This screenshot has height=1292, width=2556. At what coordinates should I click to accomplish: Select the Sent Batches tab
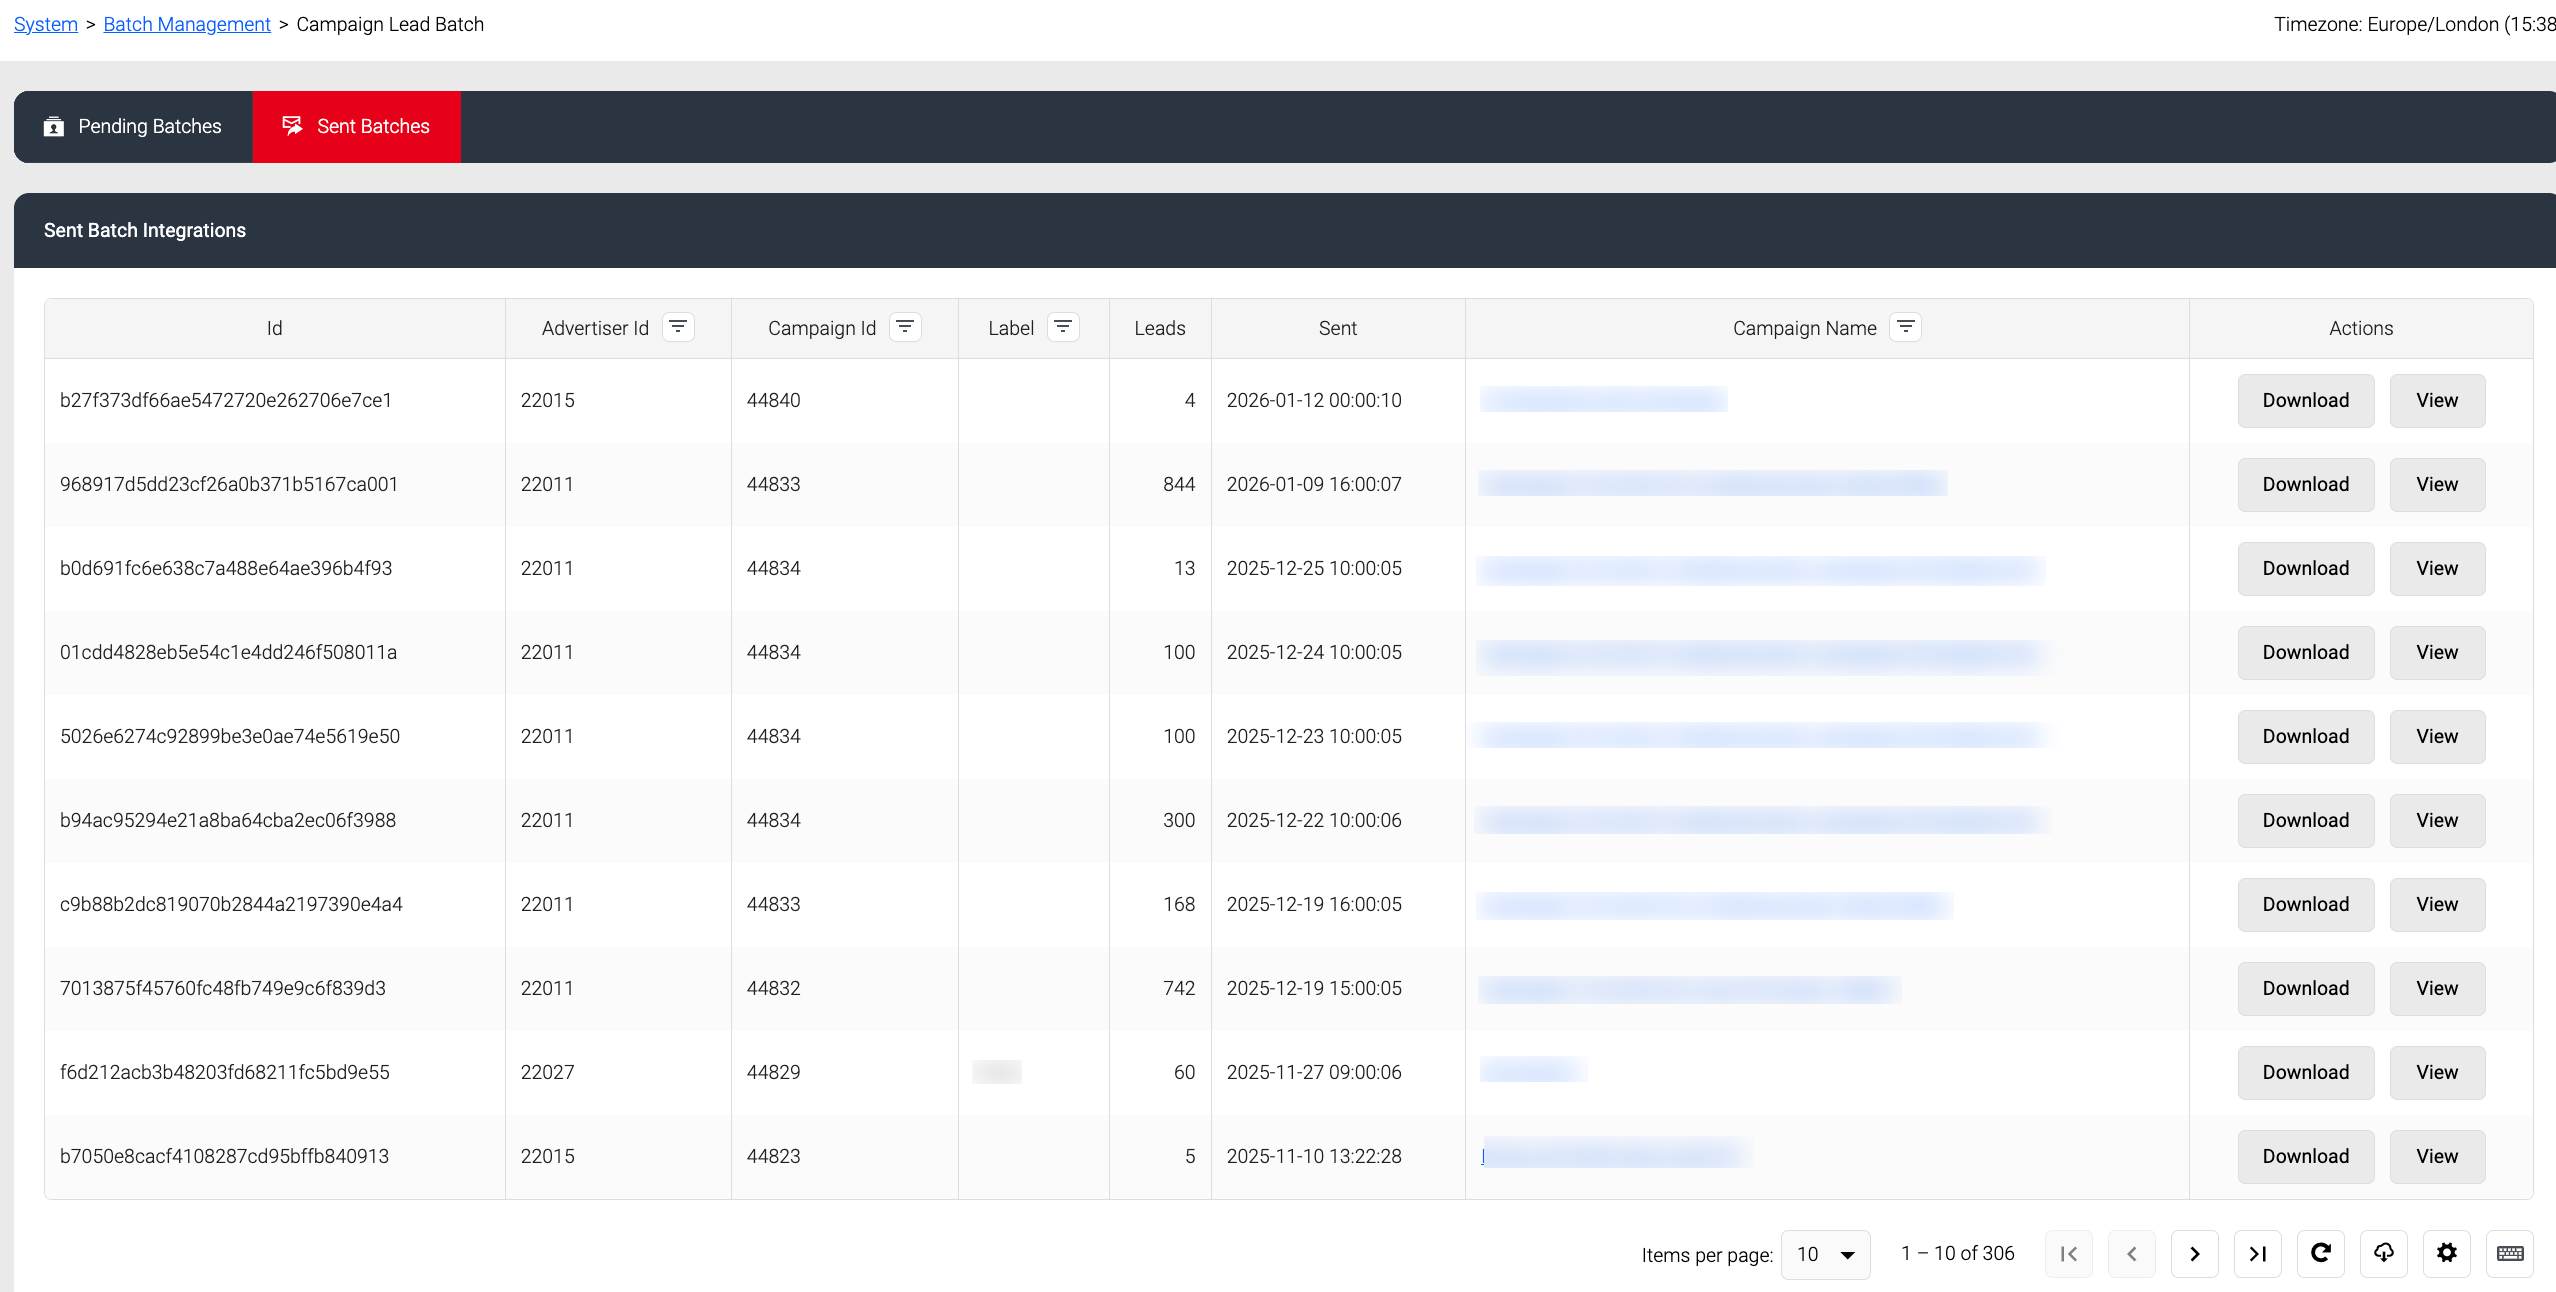(x=357, y=127)
